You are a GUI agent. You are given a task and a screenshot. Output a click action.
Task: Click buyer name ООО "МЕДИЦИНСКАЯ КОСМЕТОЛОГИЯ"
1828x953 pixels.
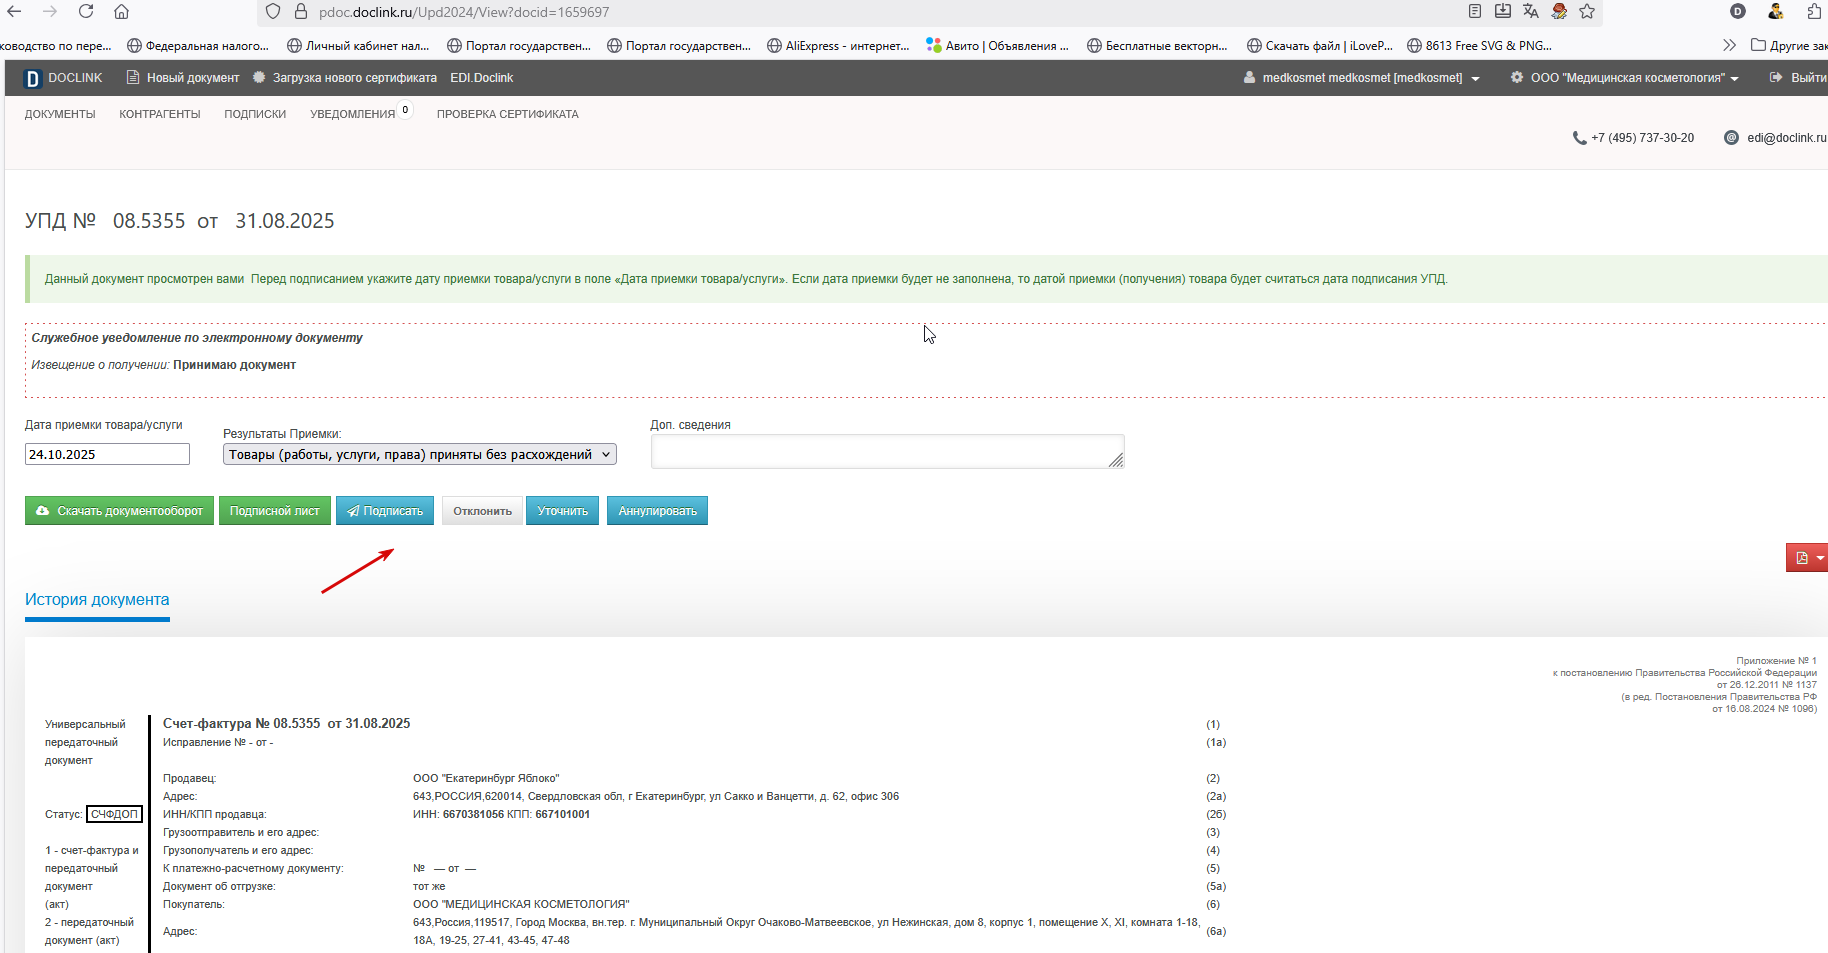click(x=521, y=904)
